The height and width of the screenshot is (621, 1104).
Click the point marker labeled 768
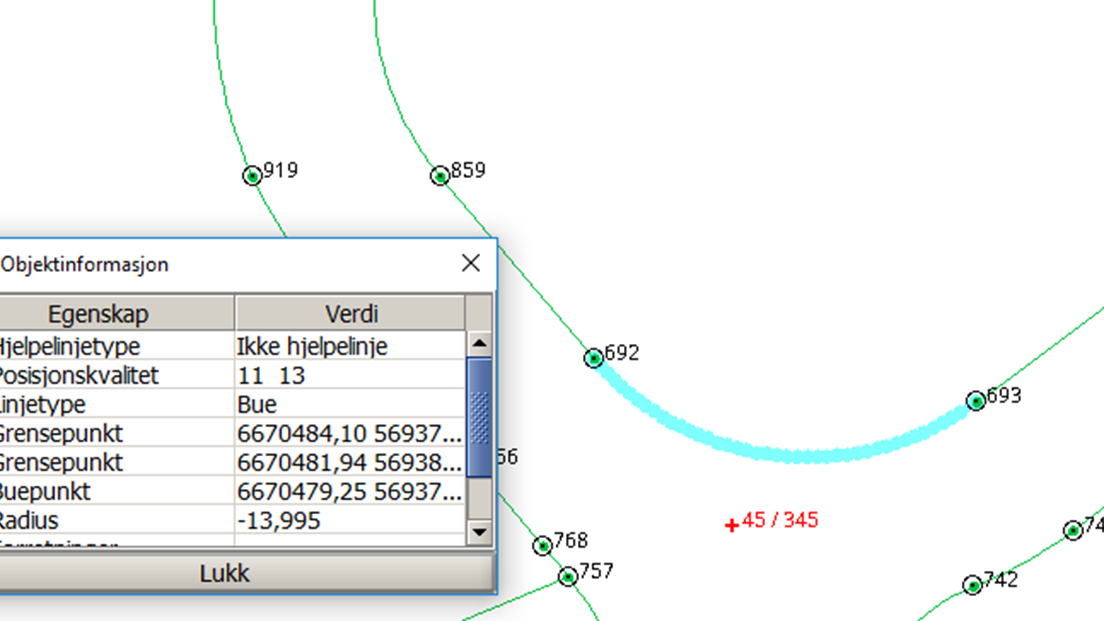coord(543,546)
